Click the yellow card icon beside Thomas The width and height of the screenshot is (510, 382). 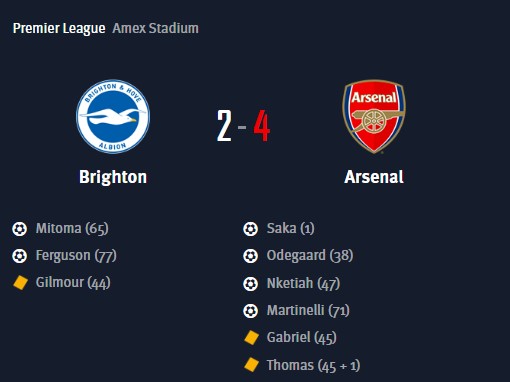point(251,365)
